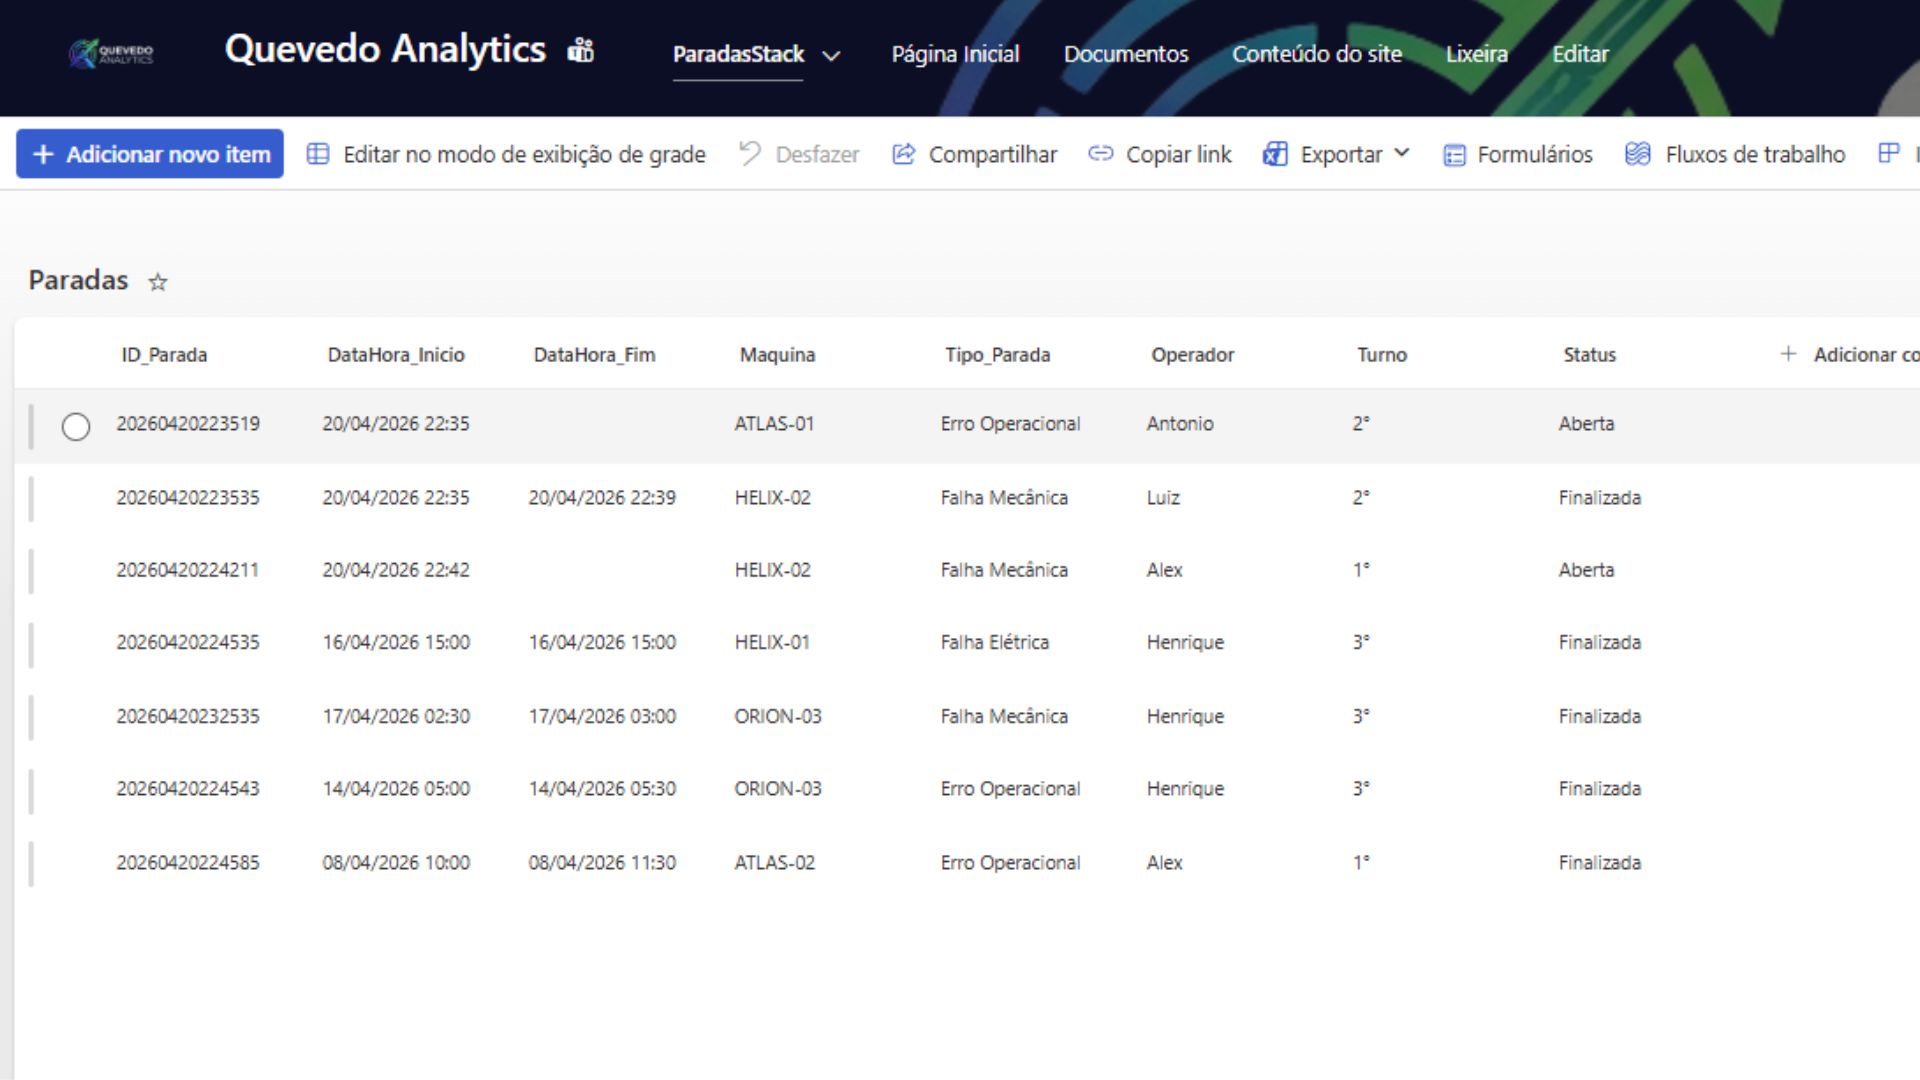The image size is (1920, 1080).
Task: Open the ParadasStack navigation dropdown
Action: [755, 55]
